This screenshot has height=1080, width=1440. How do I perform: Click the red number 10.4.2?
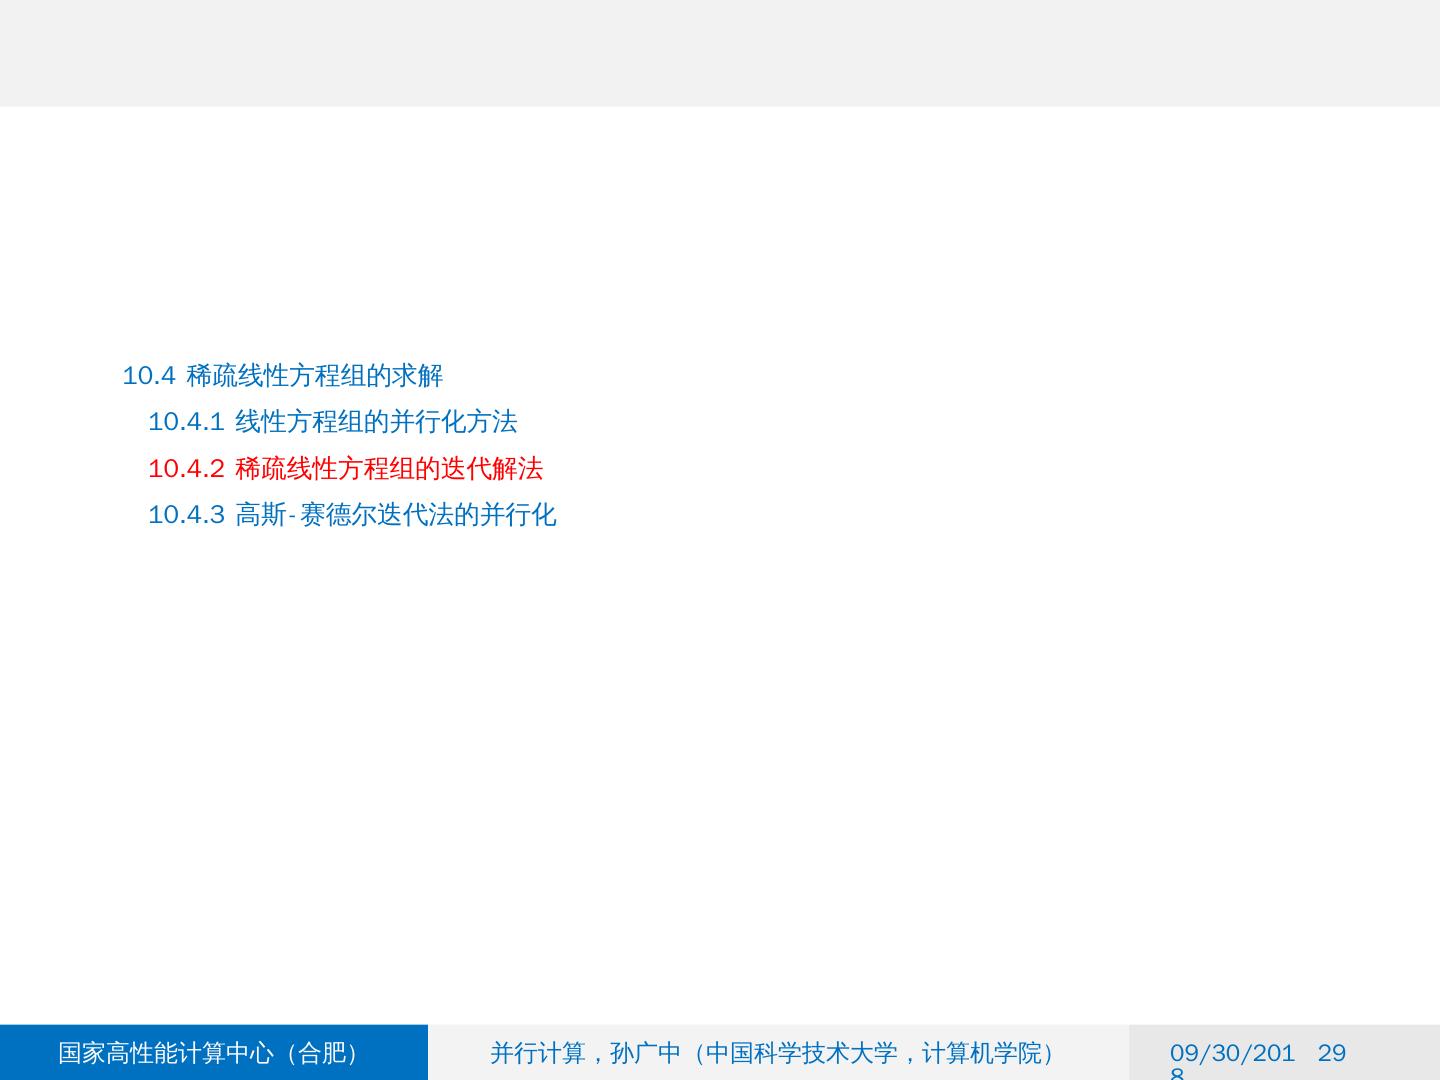pos(186,468)
